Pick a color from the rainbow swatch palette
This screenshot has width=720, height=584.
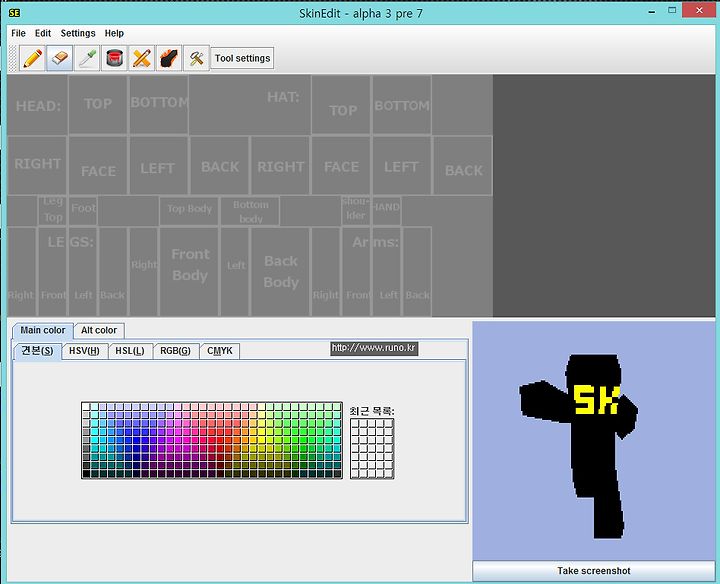coord(212,440)
